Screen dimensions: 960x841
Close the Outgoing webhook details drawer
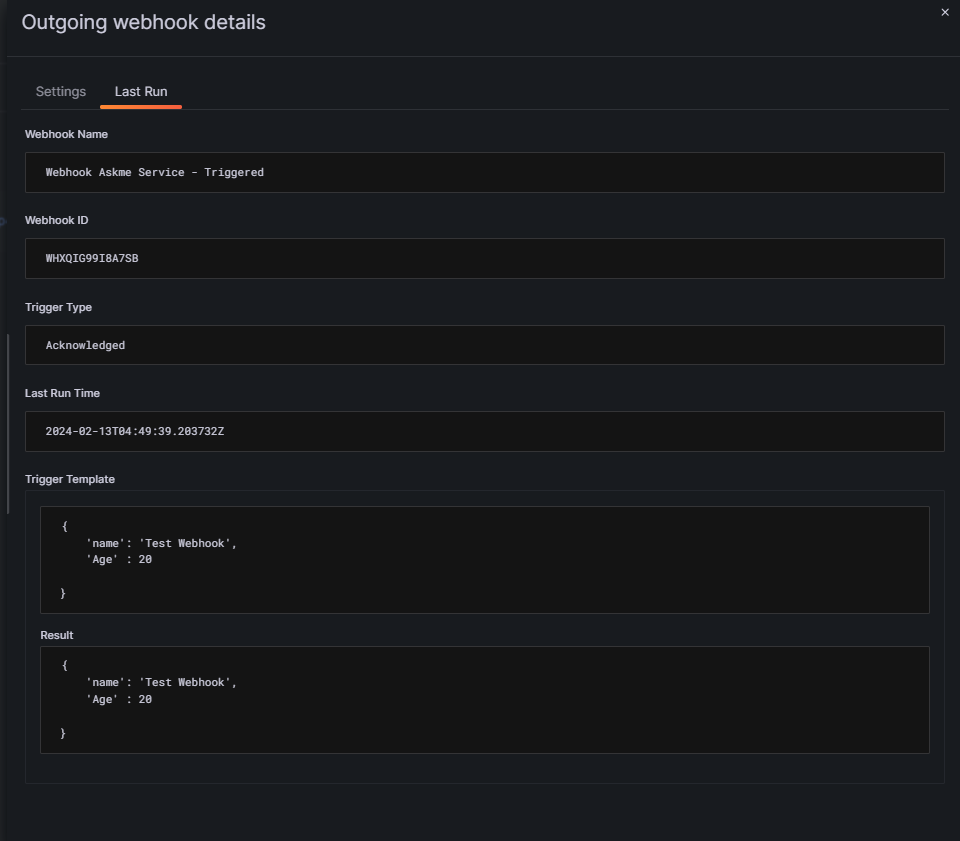pyautogui.click(x=945, y=13)
